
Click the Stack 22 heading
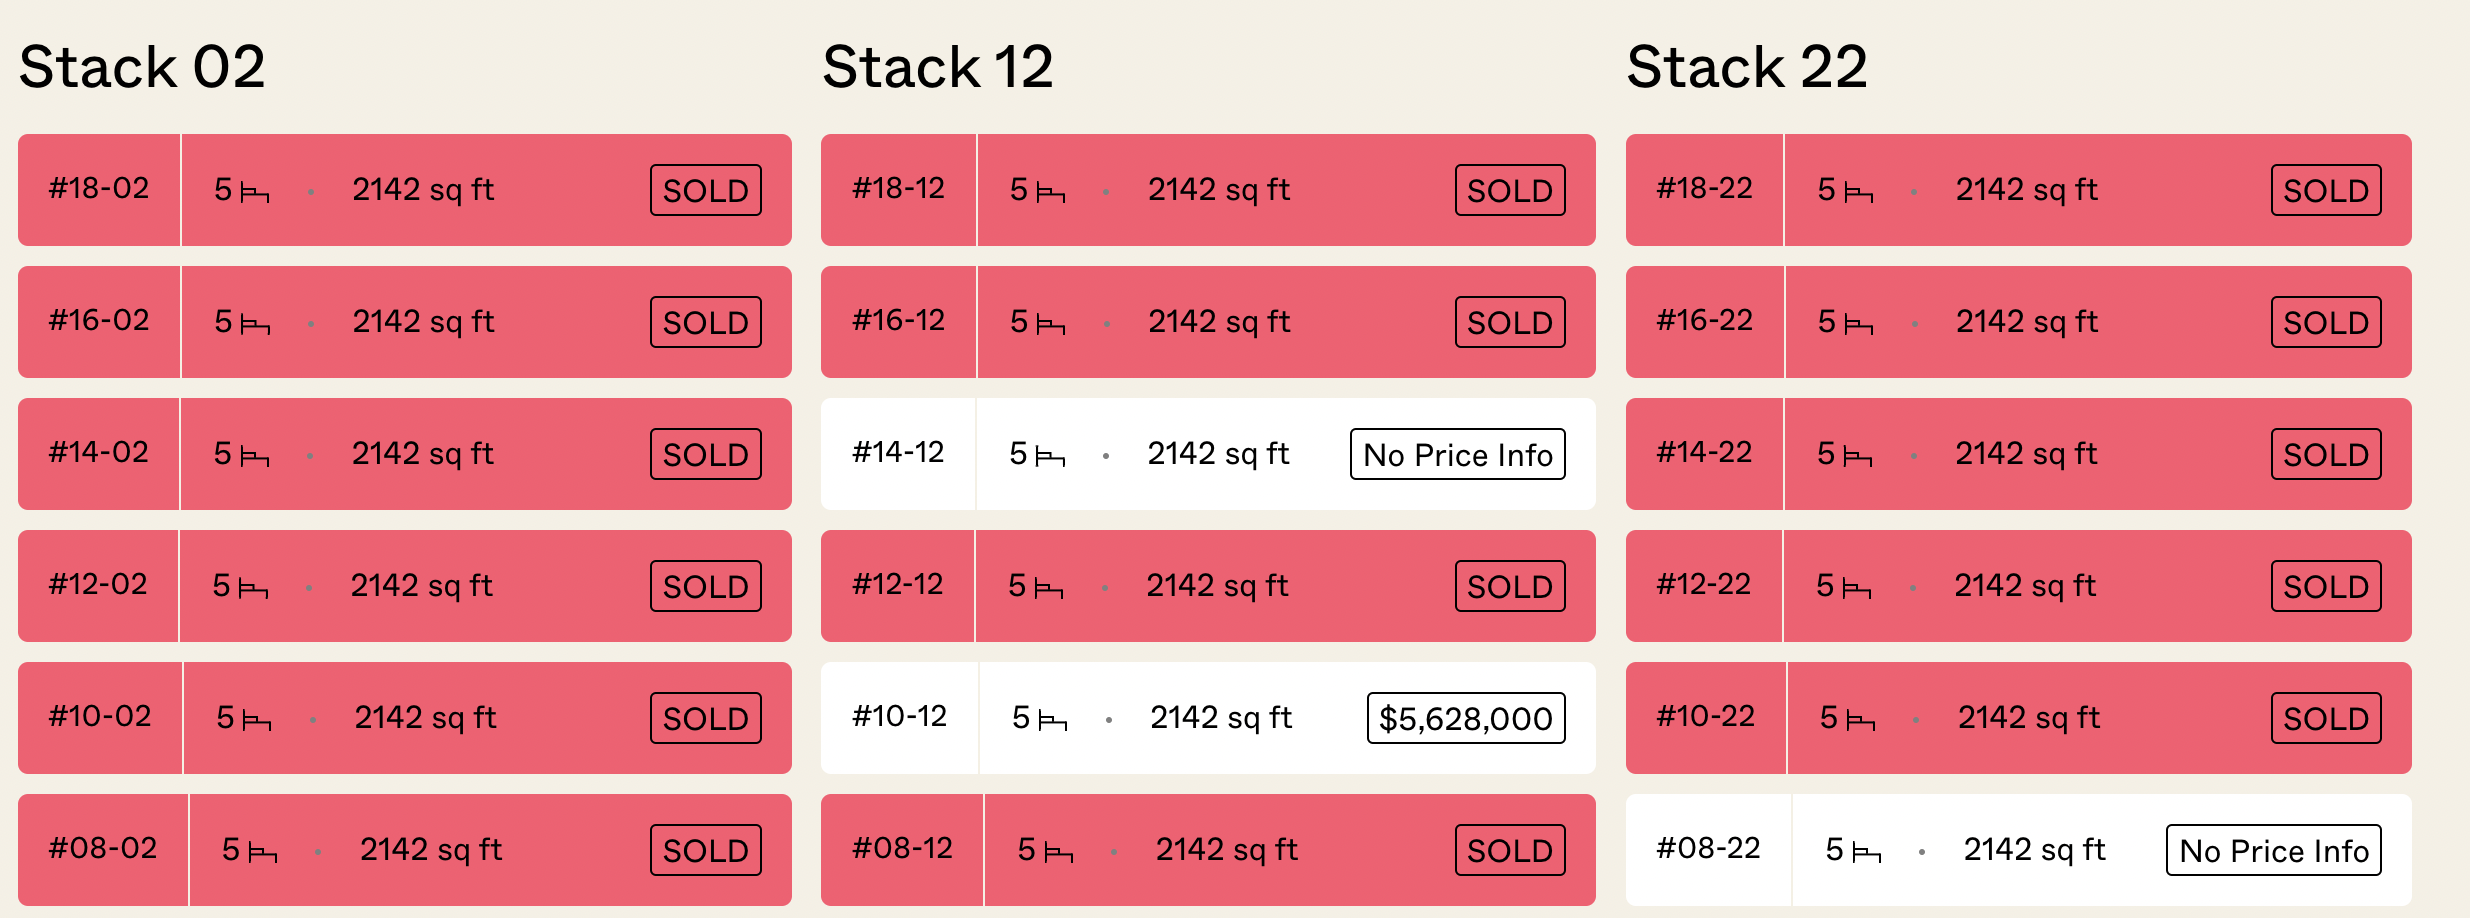point(1747,67)
